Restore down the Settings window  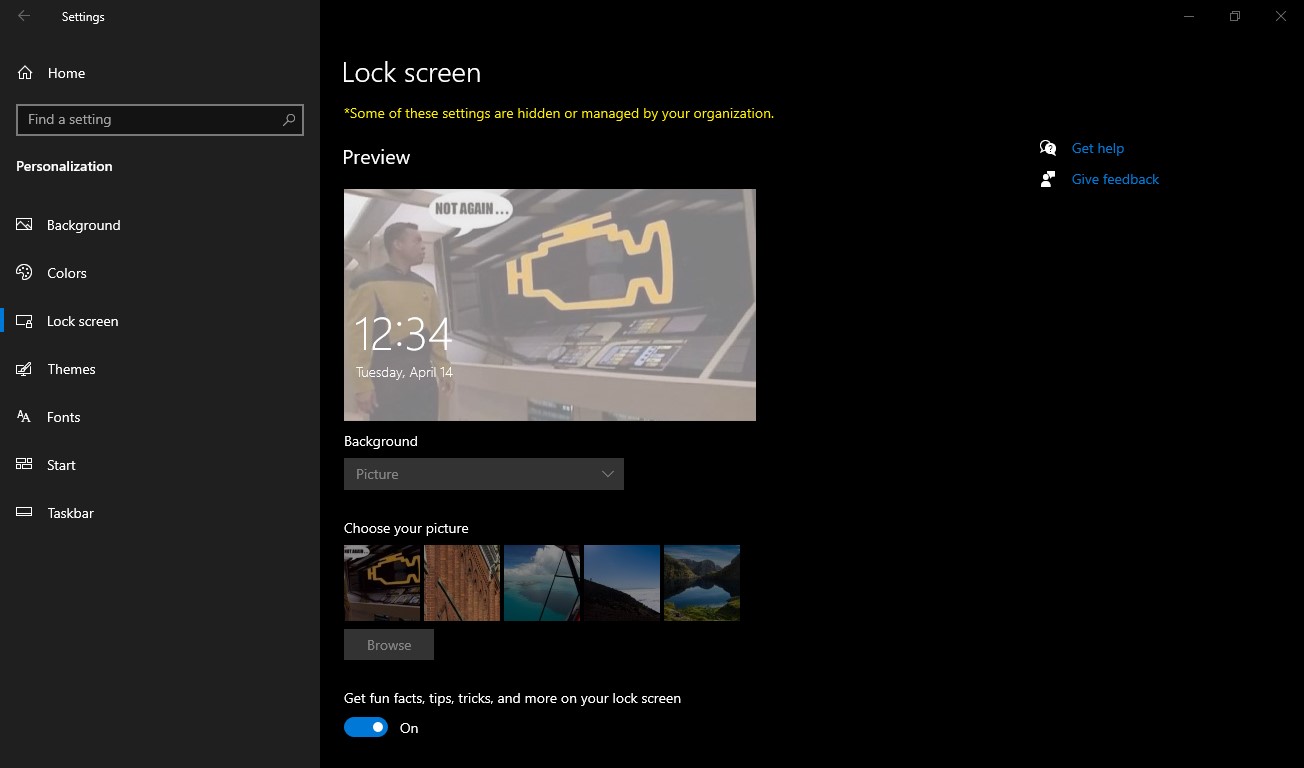[1235, 16]
